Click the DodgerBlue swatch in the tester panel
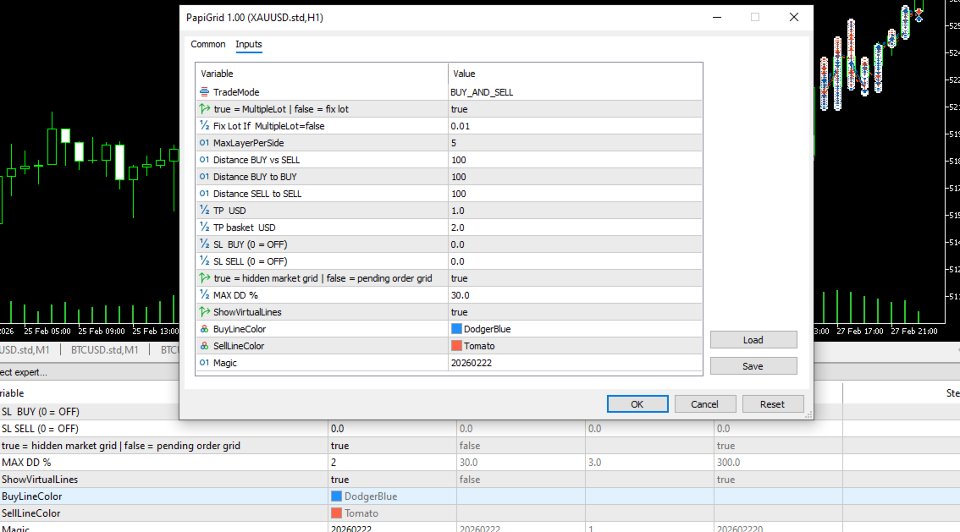 pyautogui.click(x=336, y=496)
